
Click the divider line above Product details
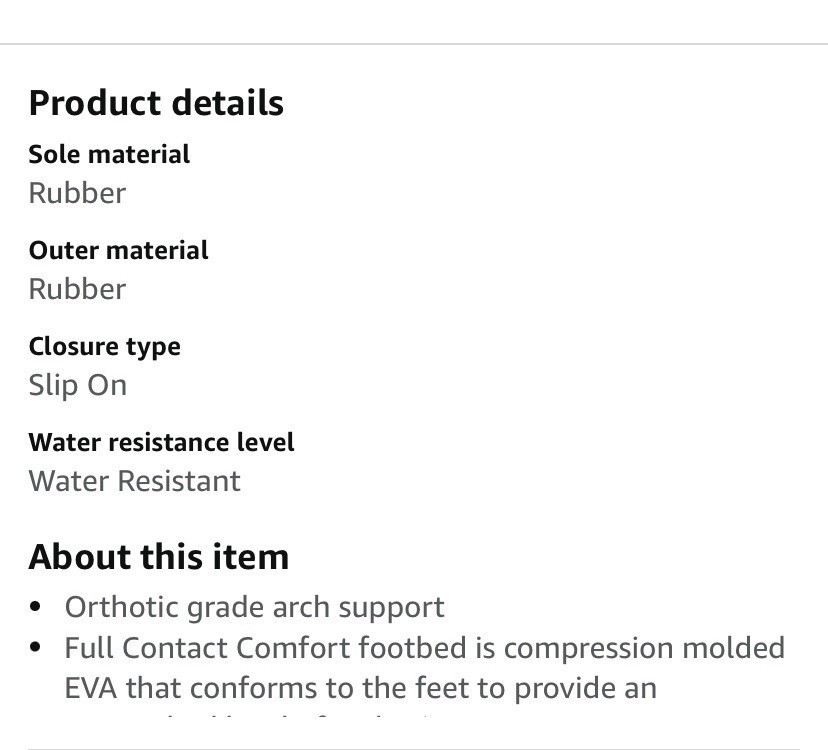[414, 44]
